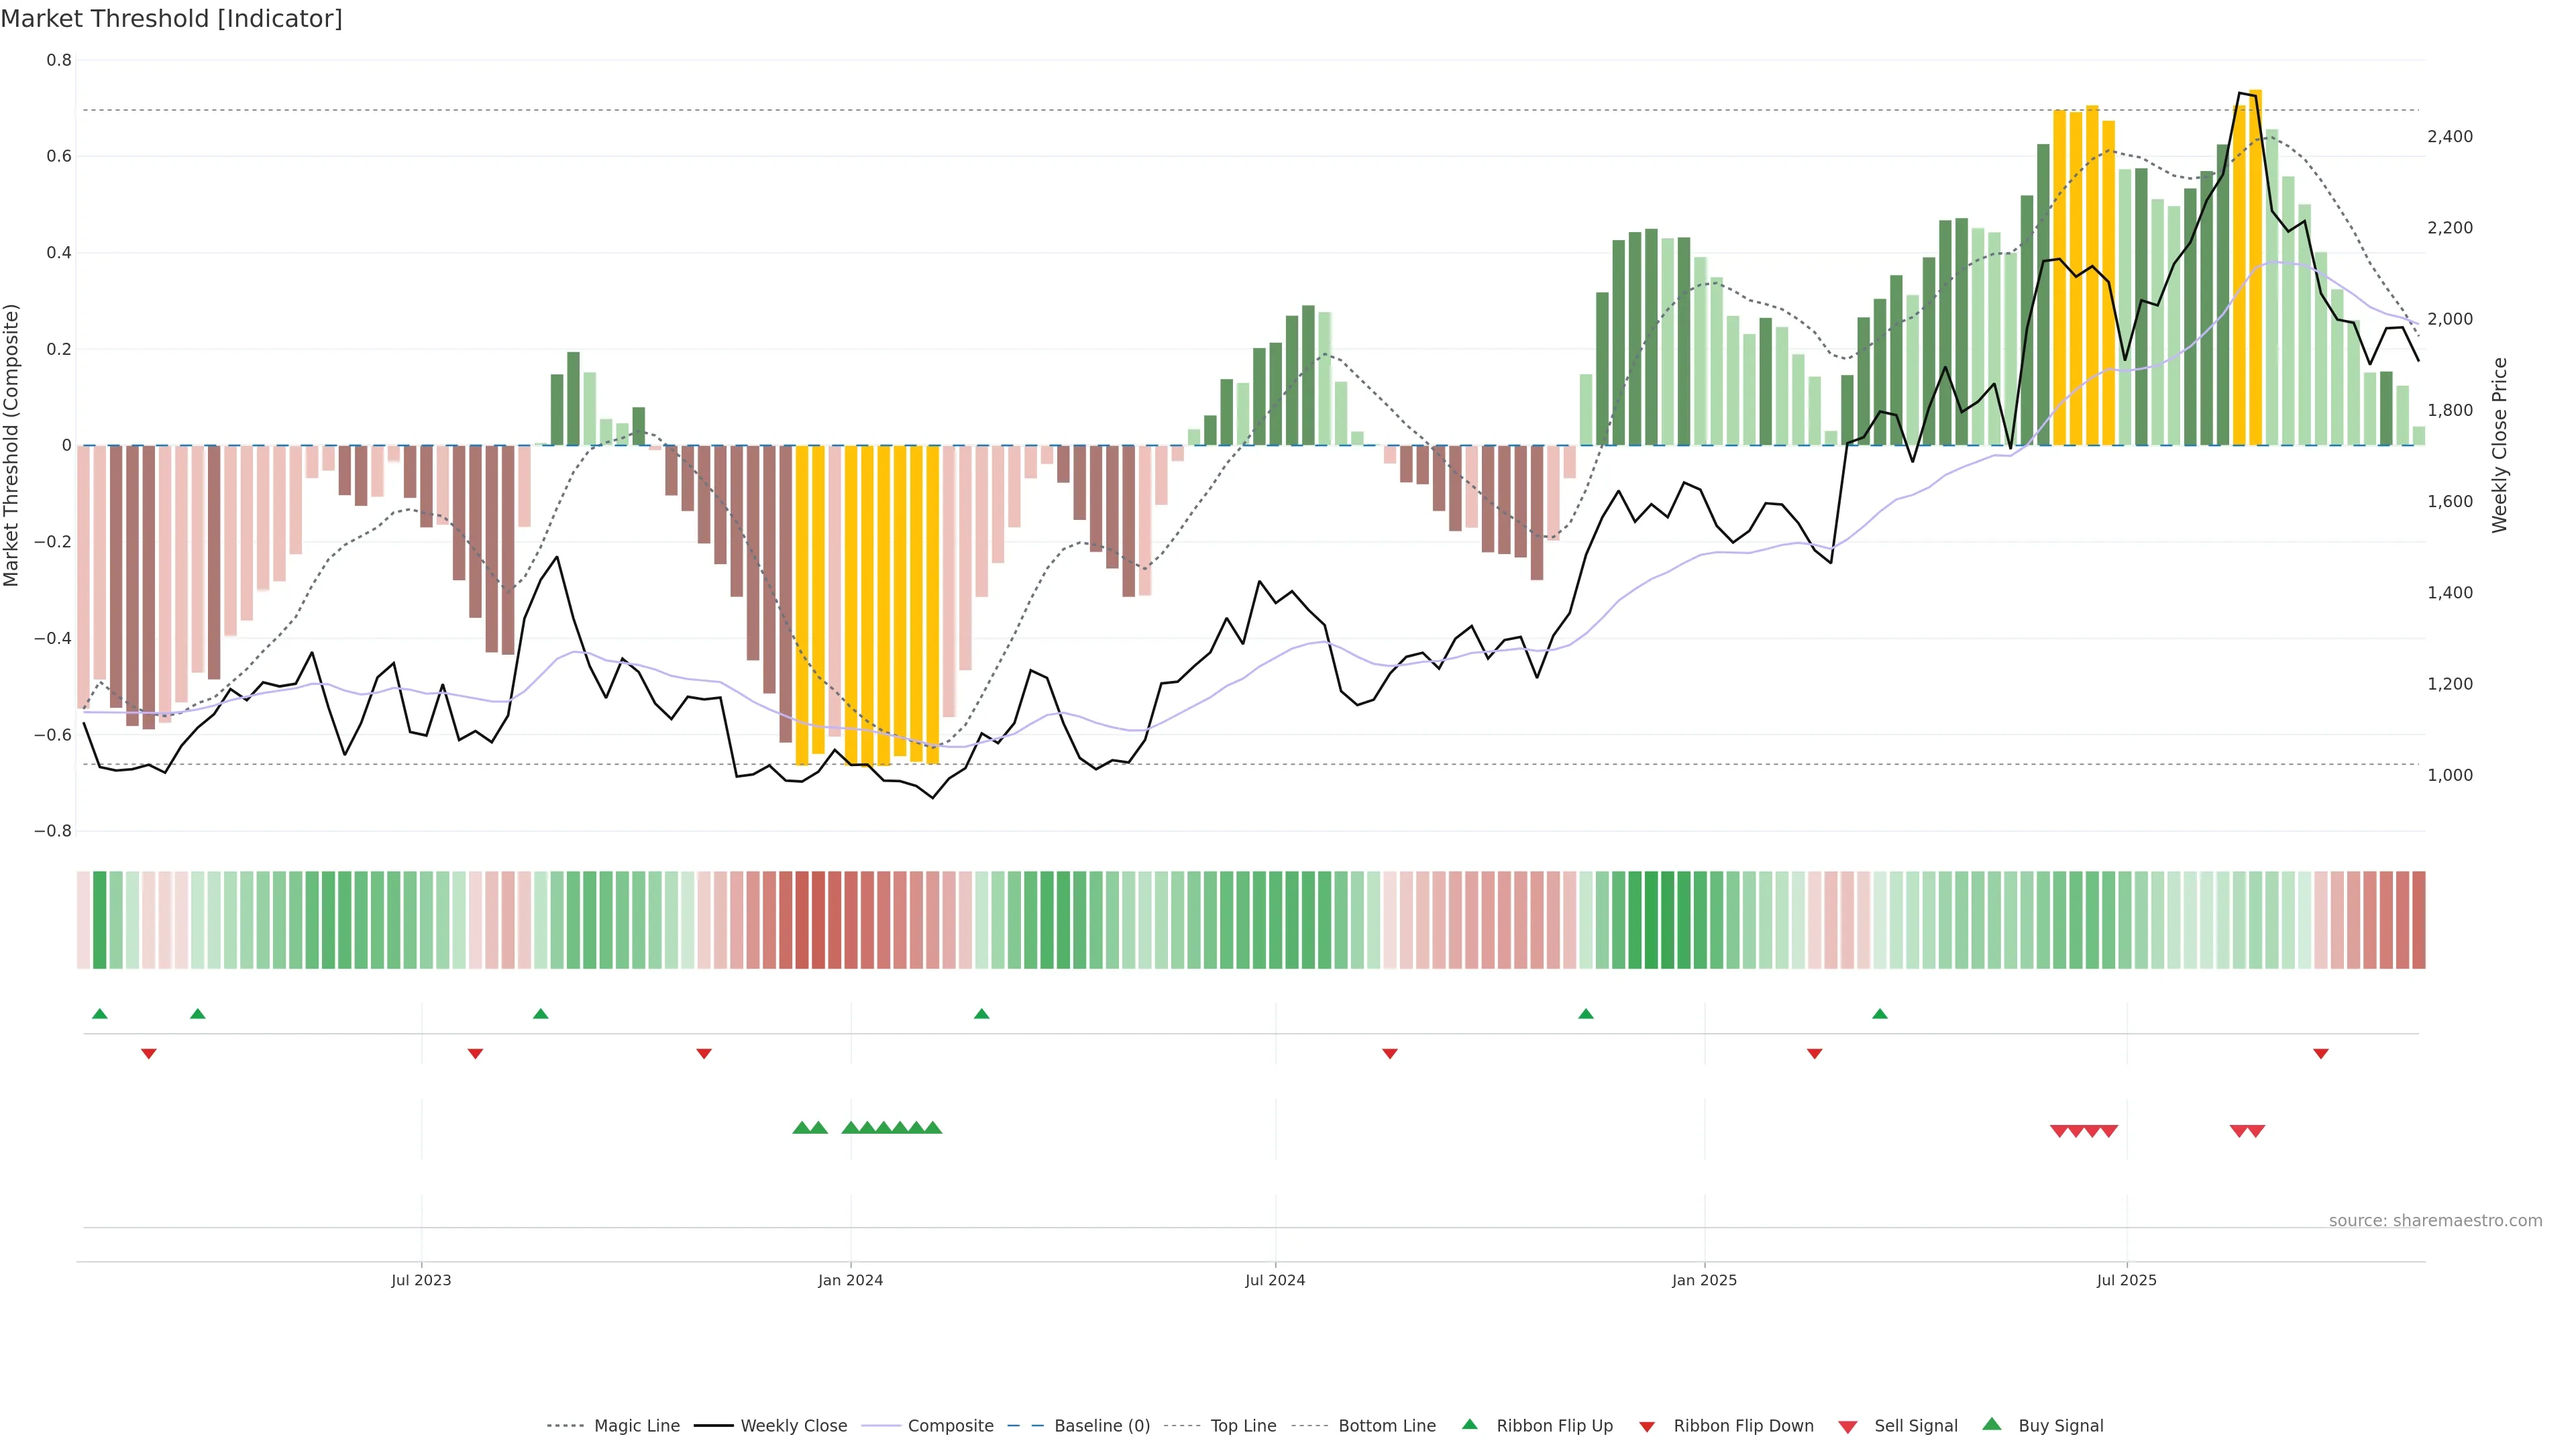Viewport: 2576px width, 1449px height.
Task: Toggle the Baseline (0) legend entry
Action: 1101,1426
